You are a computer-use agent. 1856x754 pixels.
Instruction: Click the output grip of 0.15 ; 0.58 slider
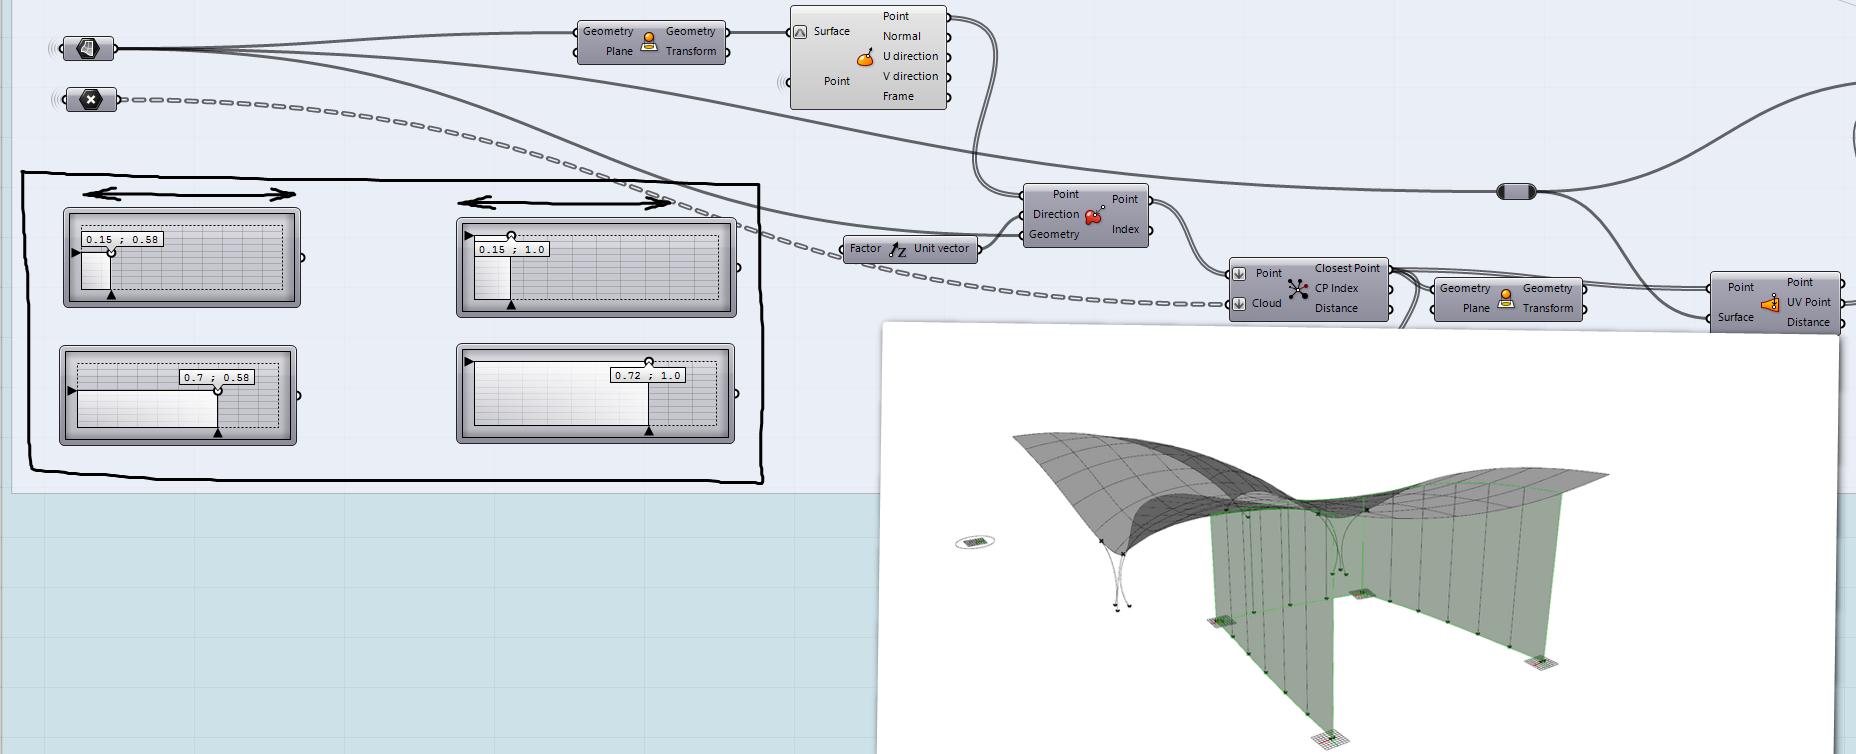(302, 257)
